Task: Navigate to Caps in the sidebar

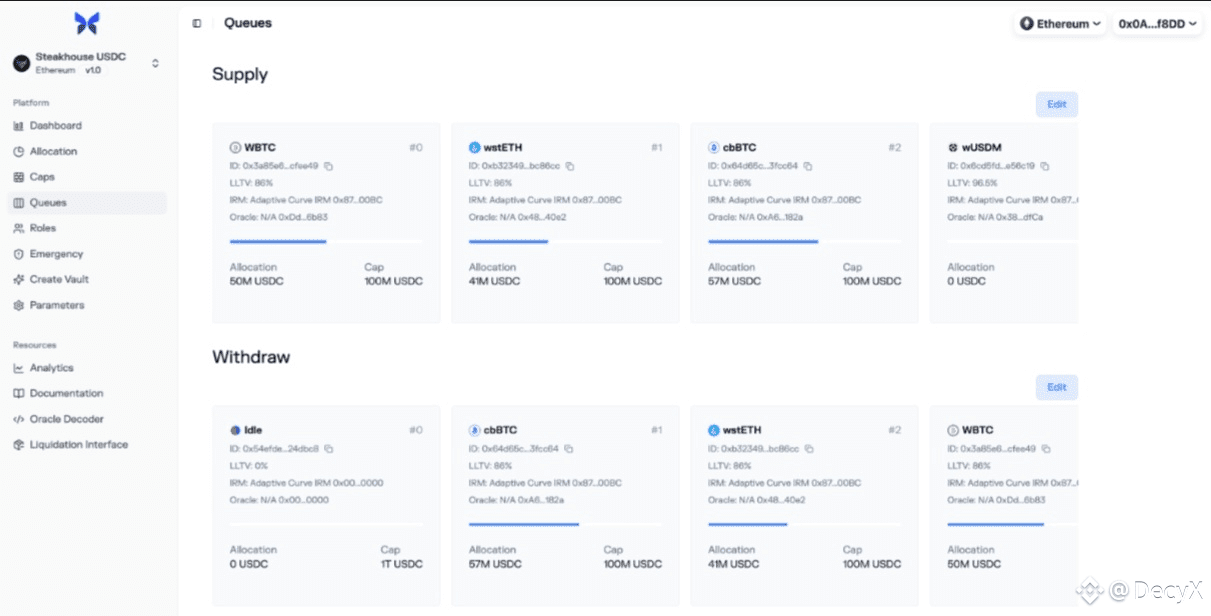Action: pyautogui.click(x=42, y=177)
